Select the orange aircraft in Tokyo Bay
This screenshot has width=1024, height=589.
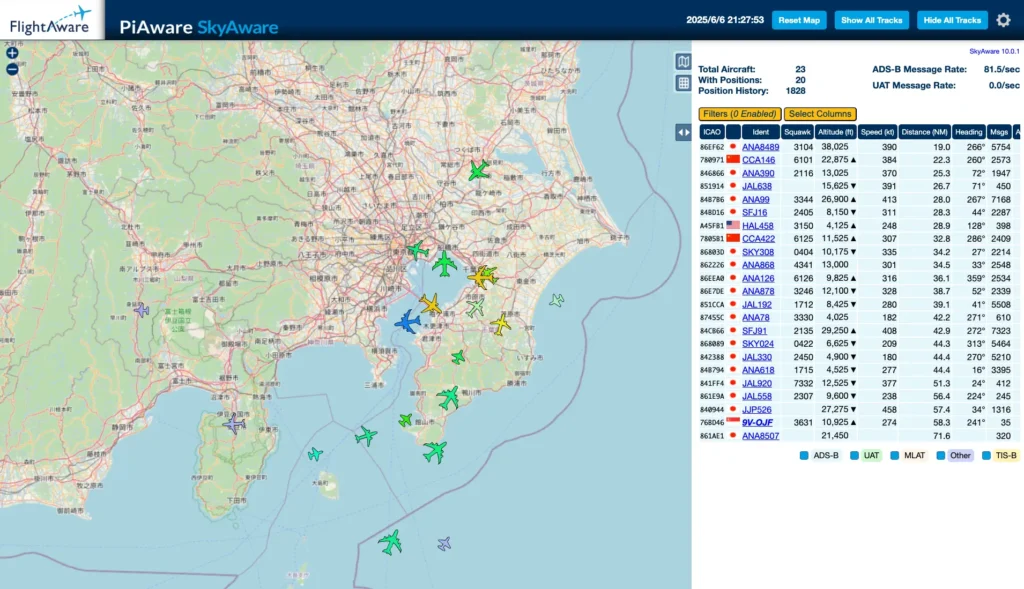430,304
